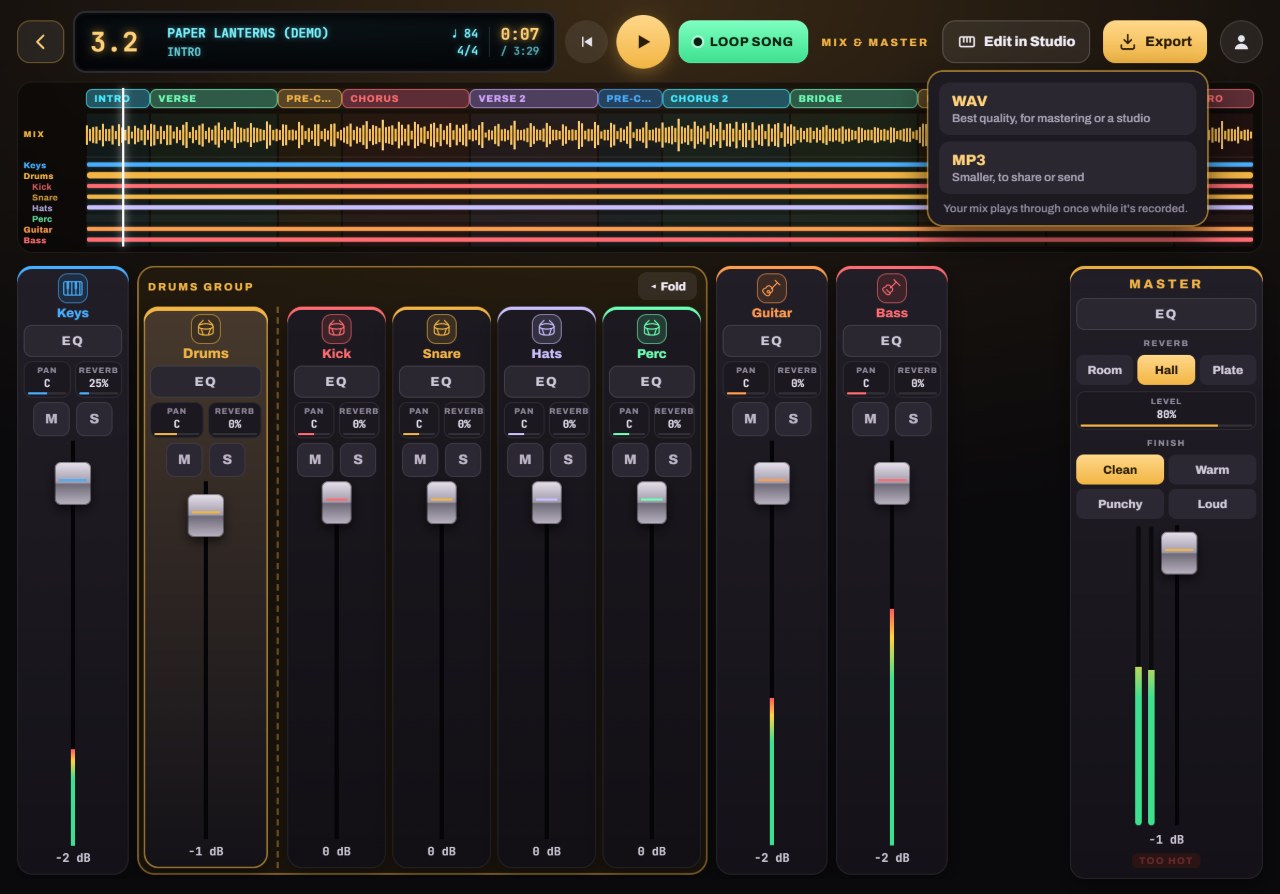The image size is (1280, 894).
Task: Click the Mix waveform overview
Action: click(x=669, y=134)
